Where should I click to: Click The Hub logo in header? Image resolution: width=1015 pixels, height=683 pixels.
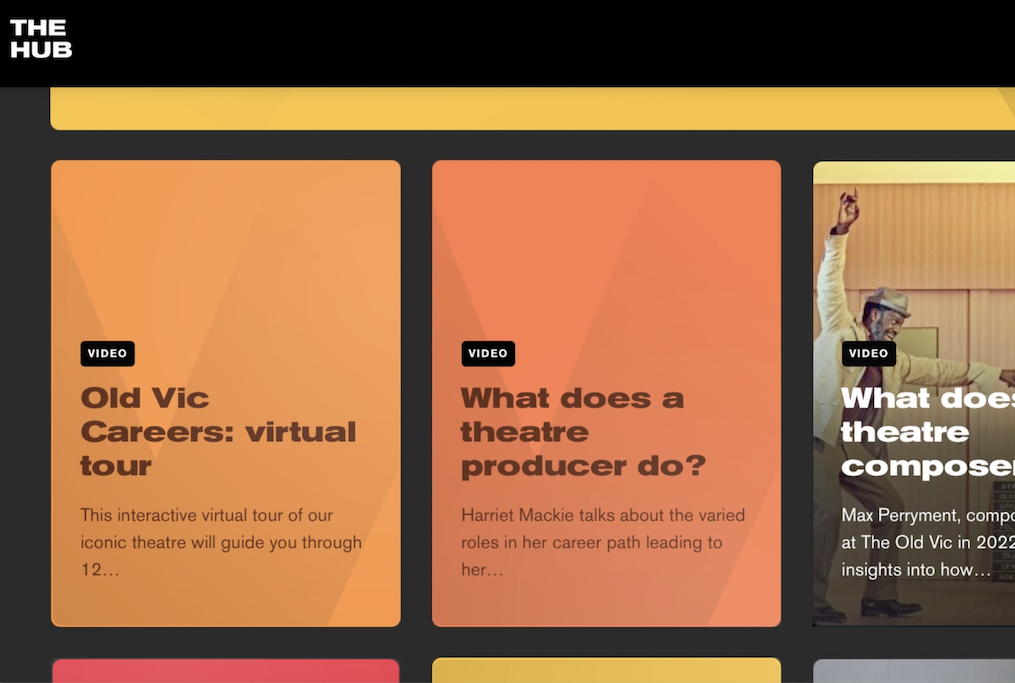[x=41, y=39]
